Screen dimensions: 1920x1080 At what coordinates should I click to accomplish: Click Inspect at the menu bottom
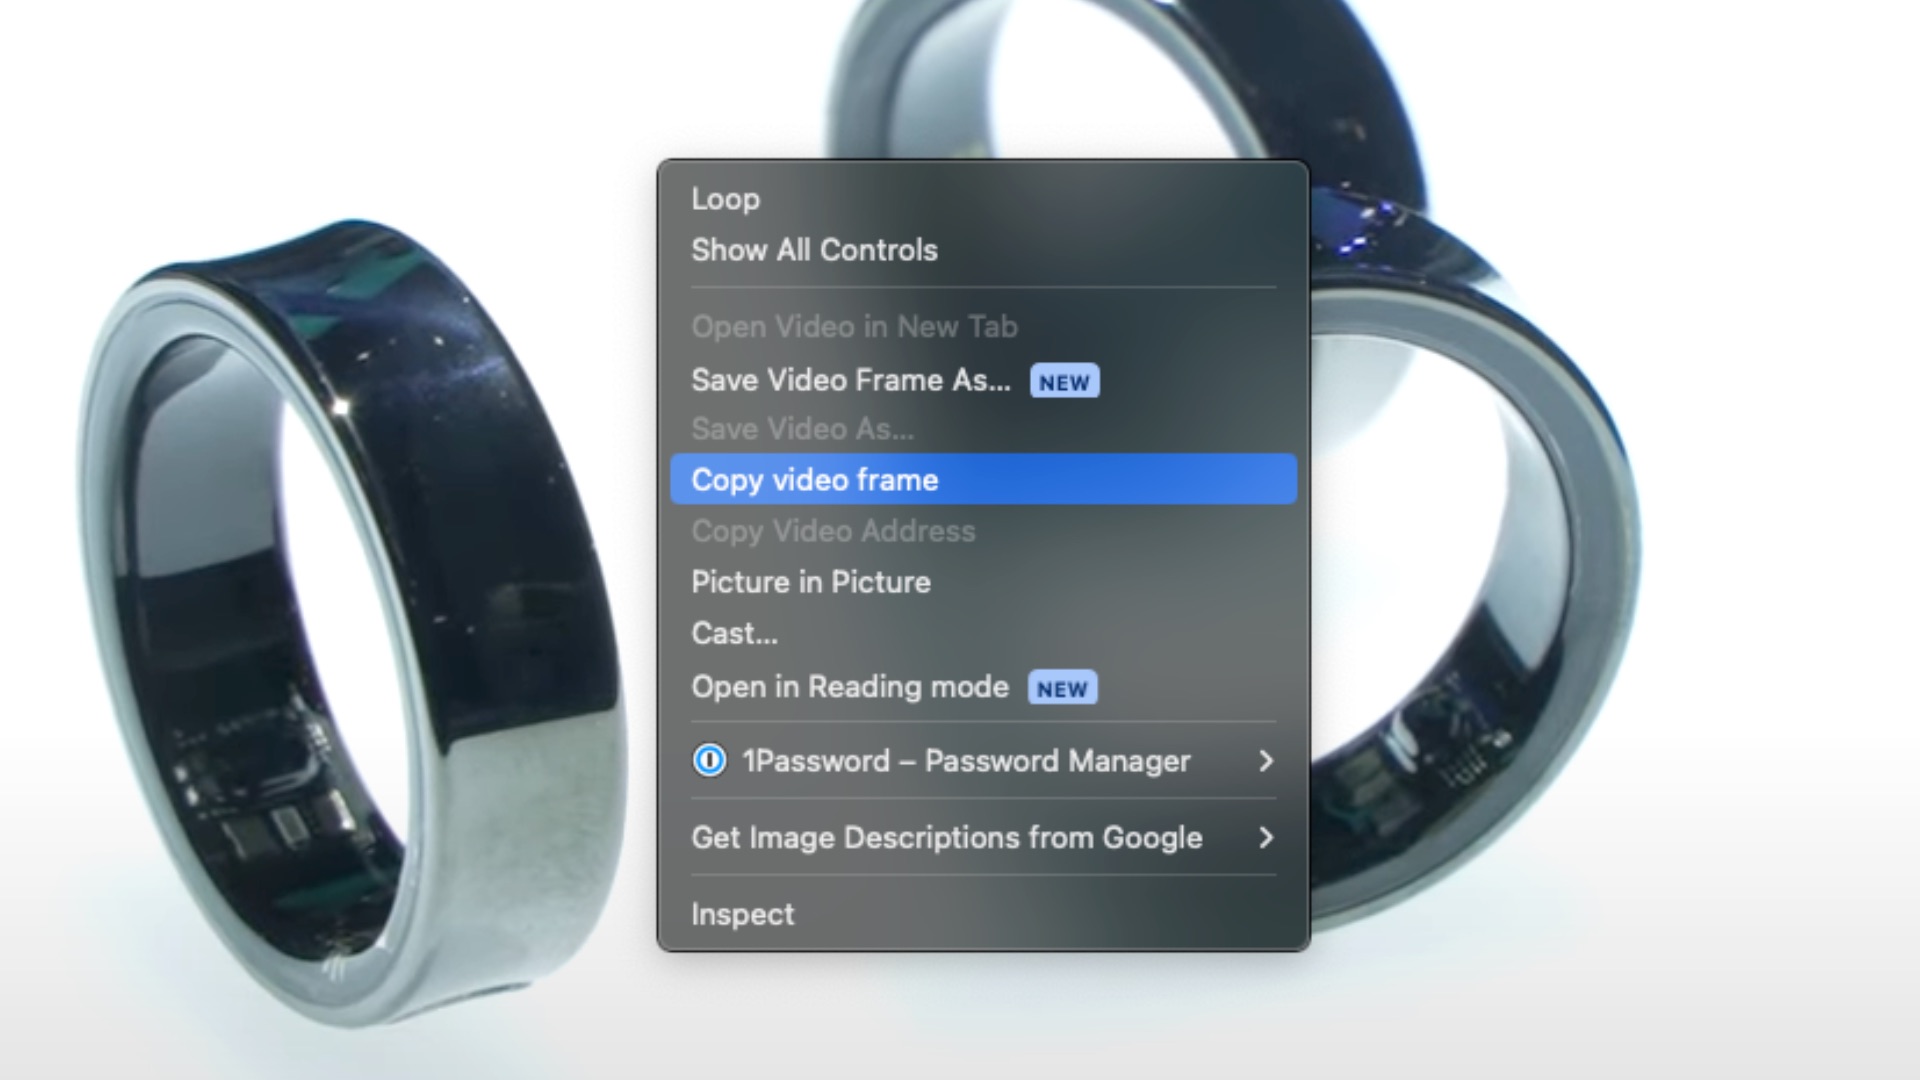(742, 914)
